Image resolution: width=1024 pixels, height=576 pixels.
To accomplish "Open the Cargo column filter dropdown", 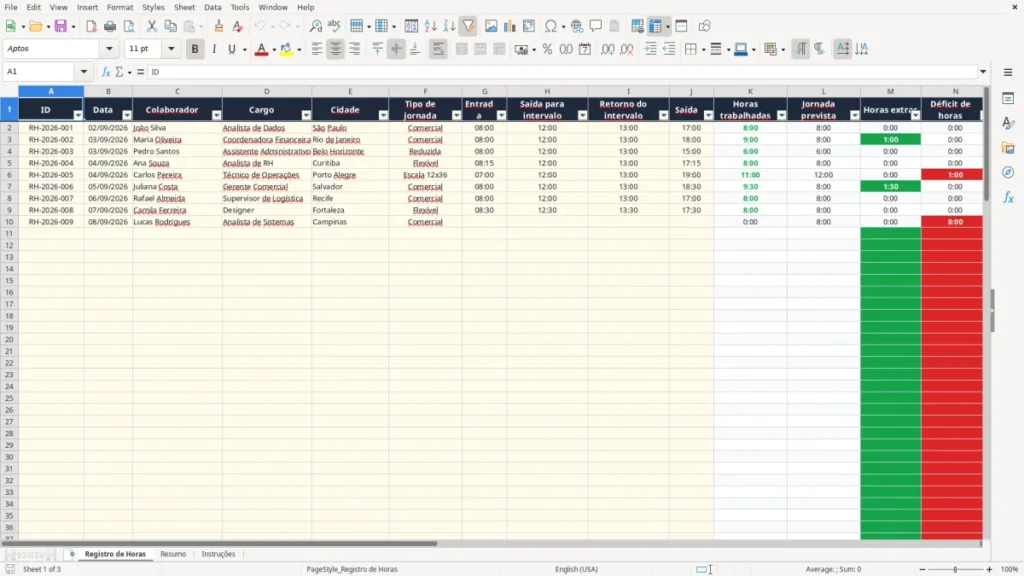I will [x=306, y=116].
